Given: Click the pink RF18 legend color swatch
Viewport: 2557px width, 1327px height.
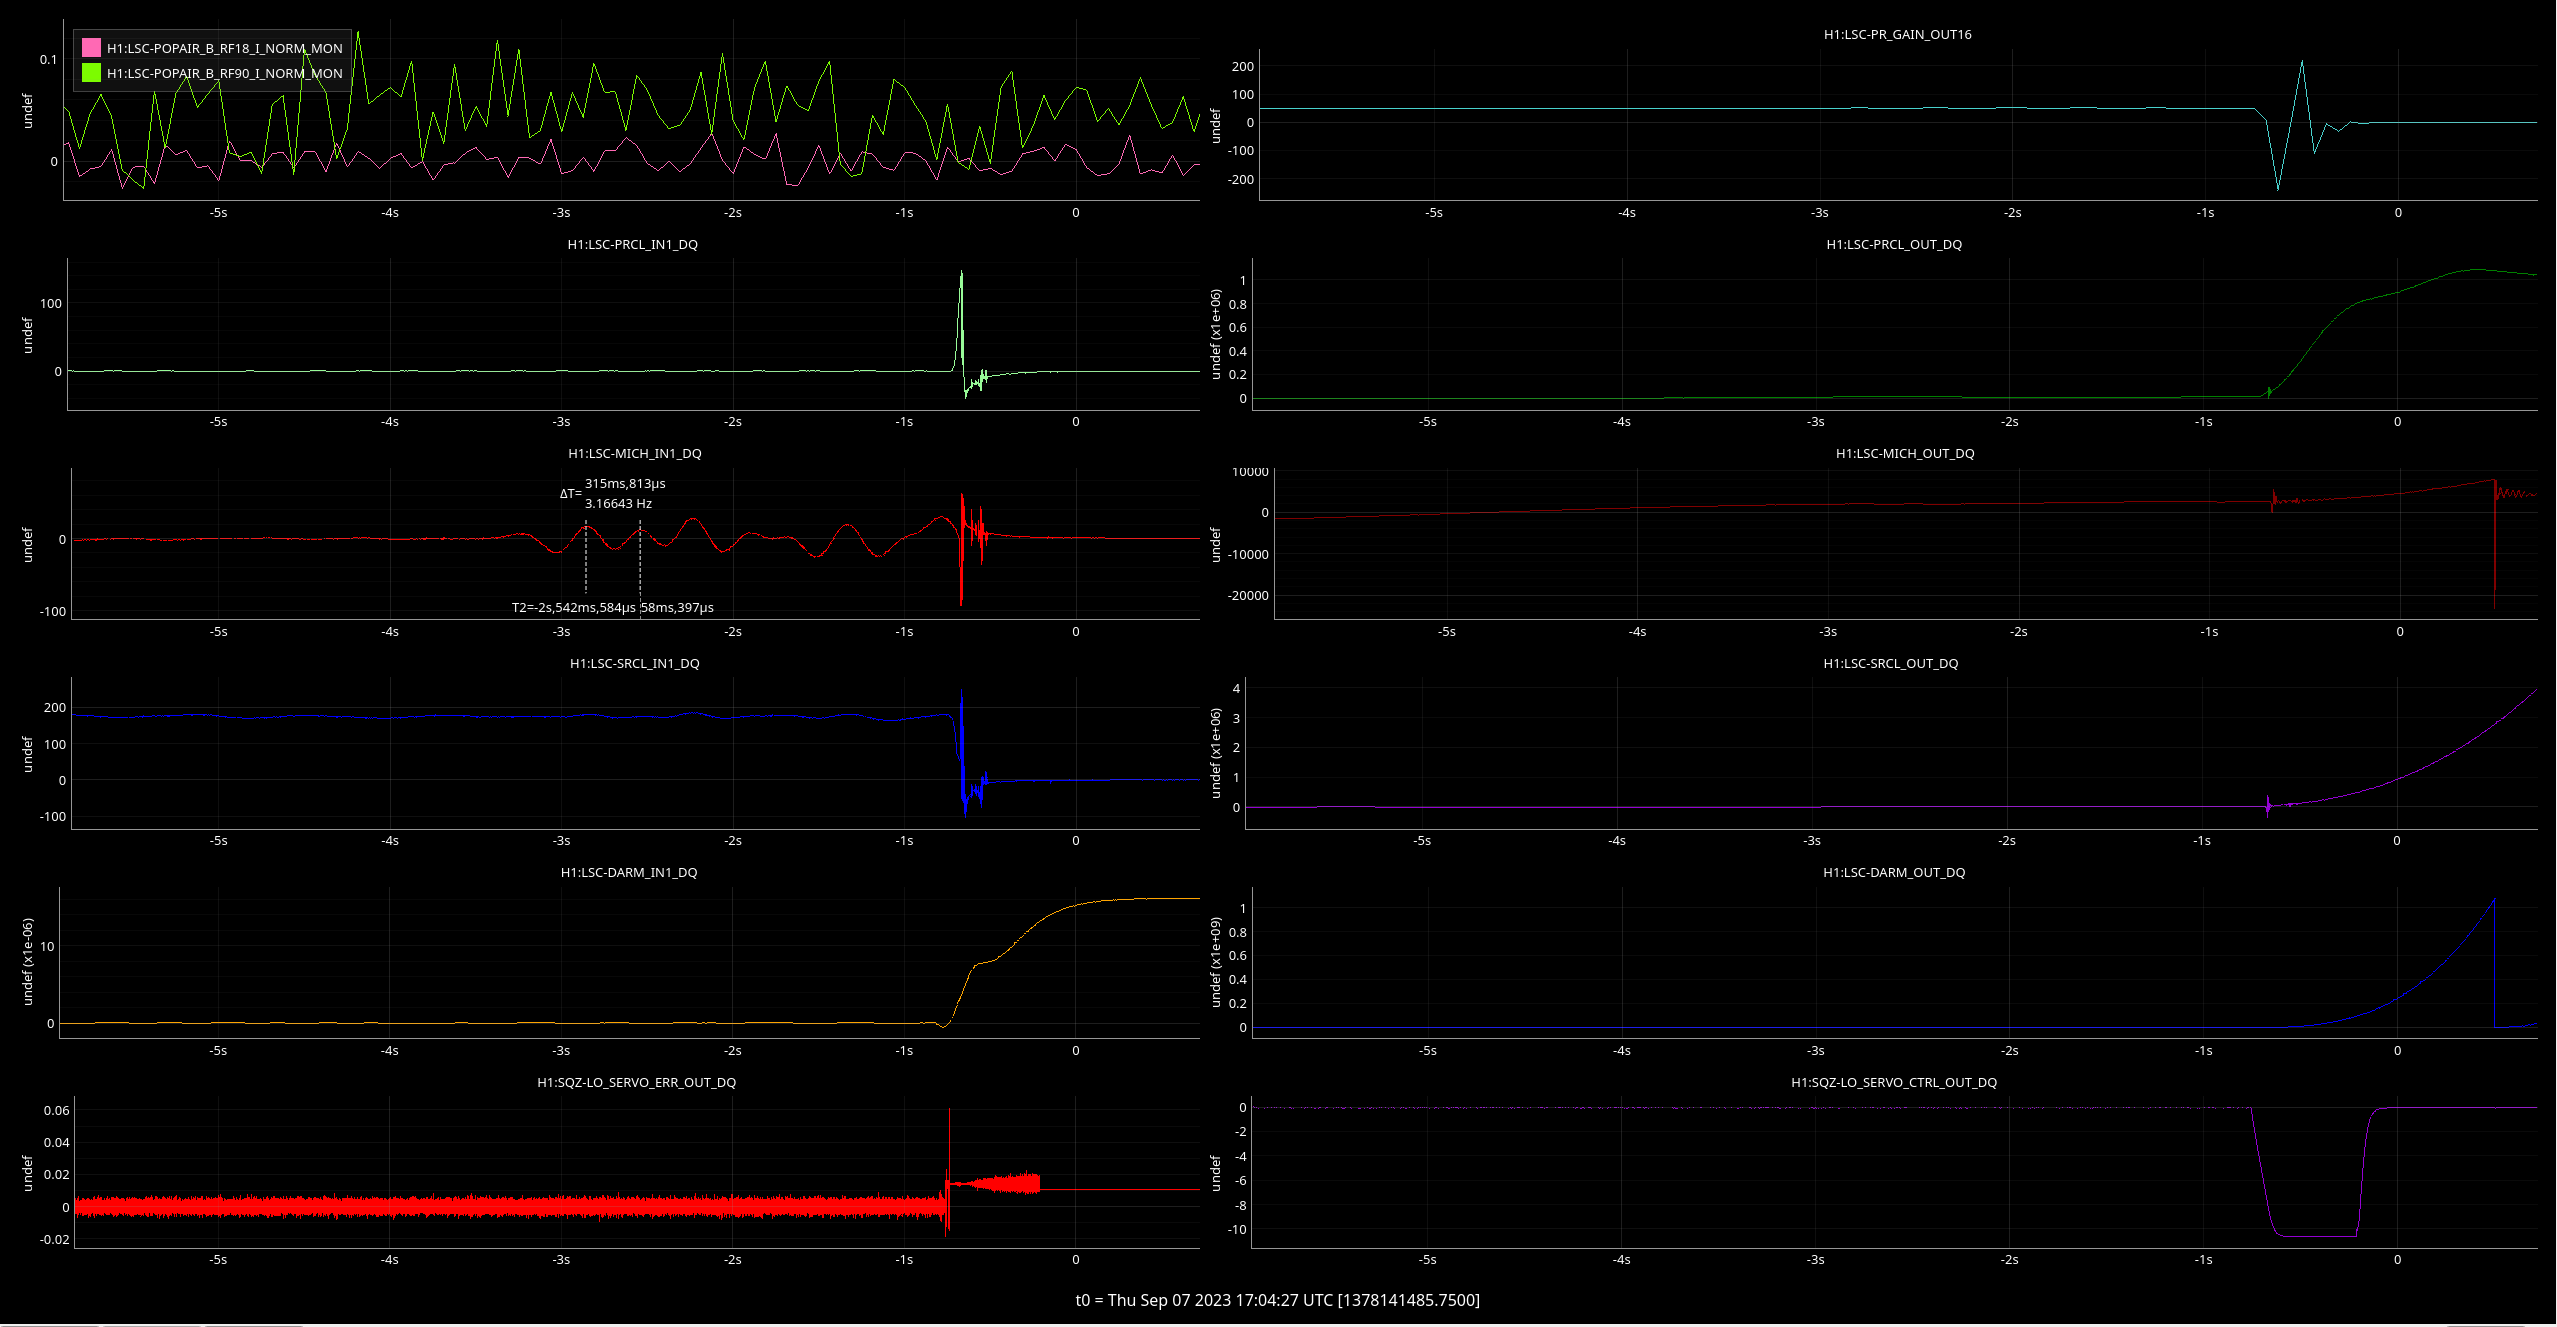Looking at the screenshot, I should 91,48.
